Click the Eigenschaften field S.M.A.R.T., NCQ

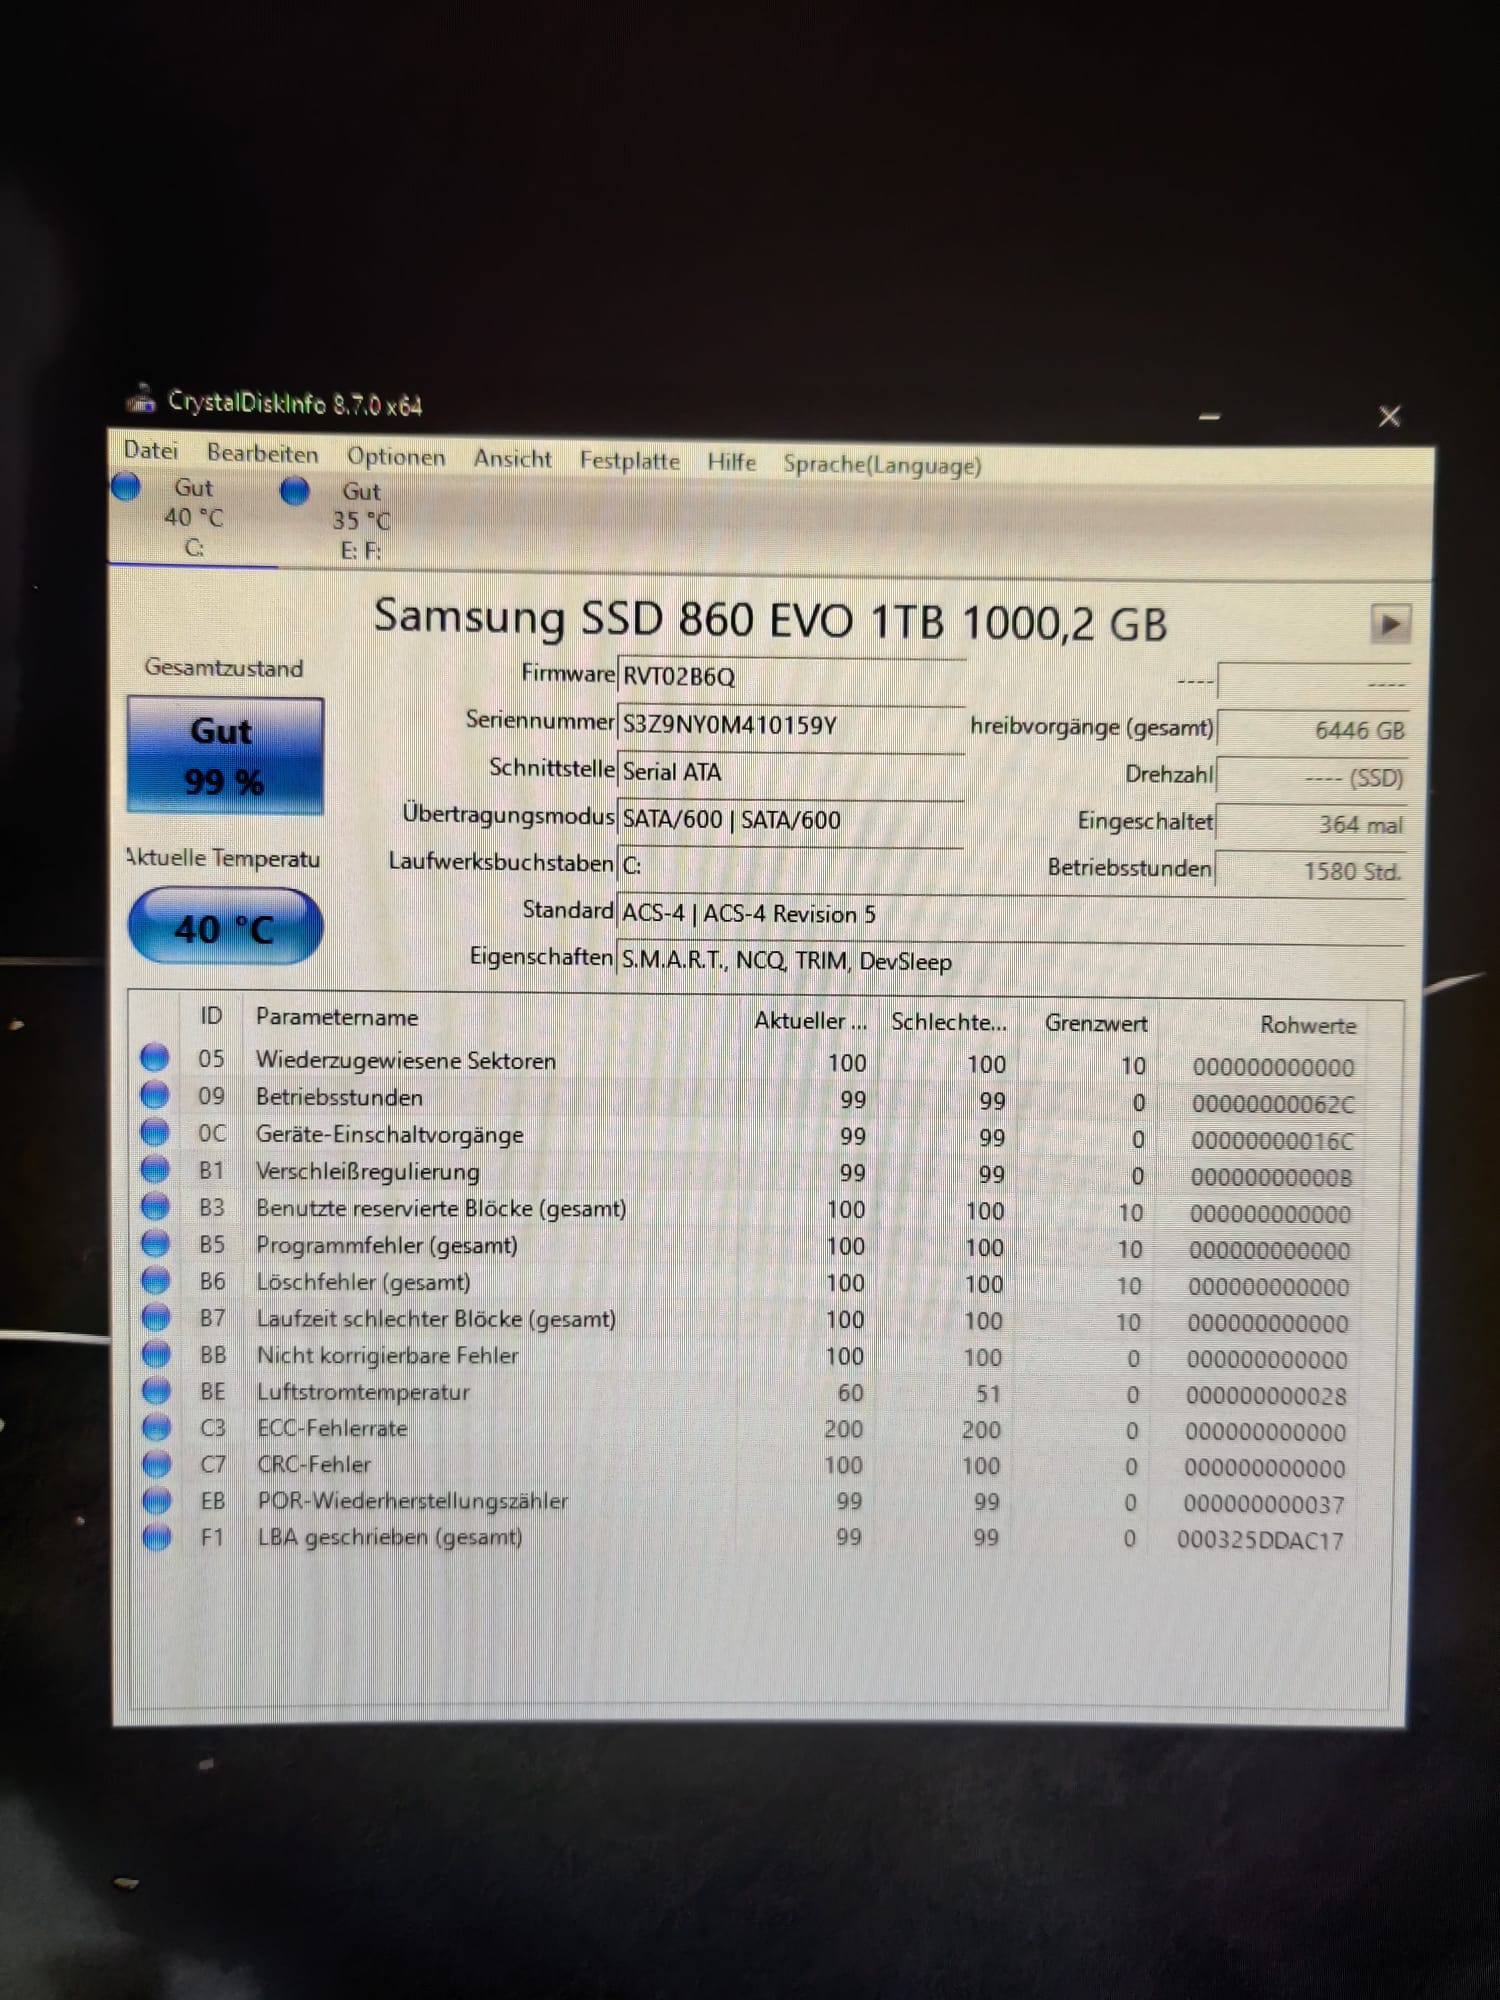coord(1011,961)
